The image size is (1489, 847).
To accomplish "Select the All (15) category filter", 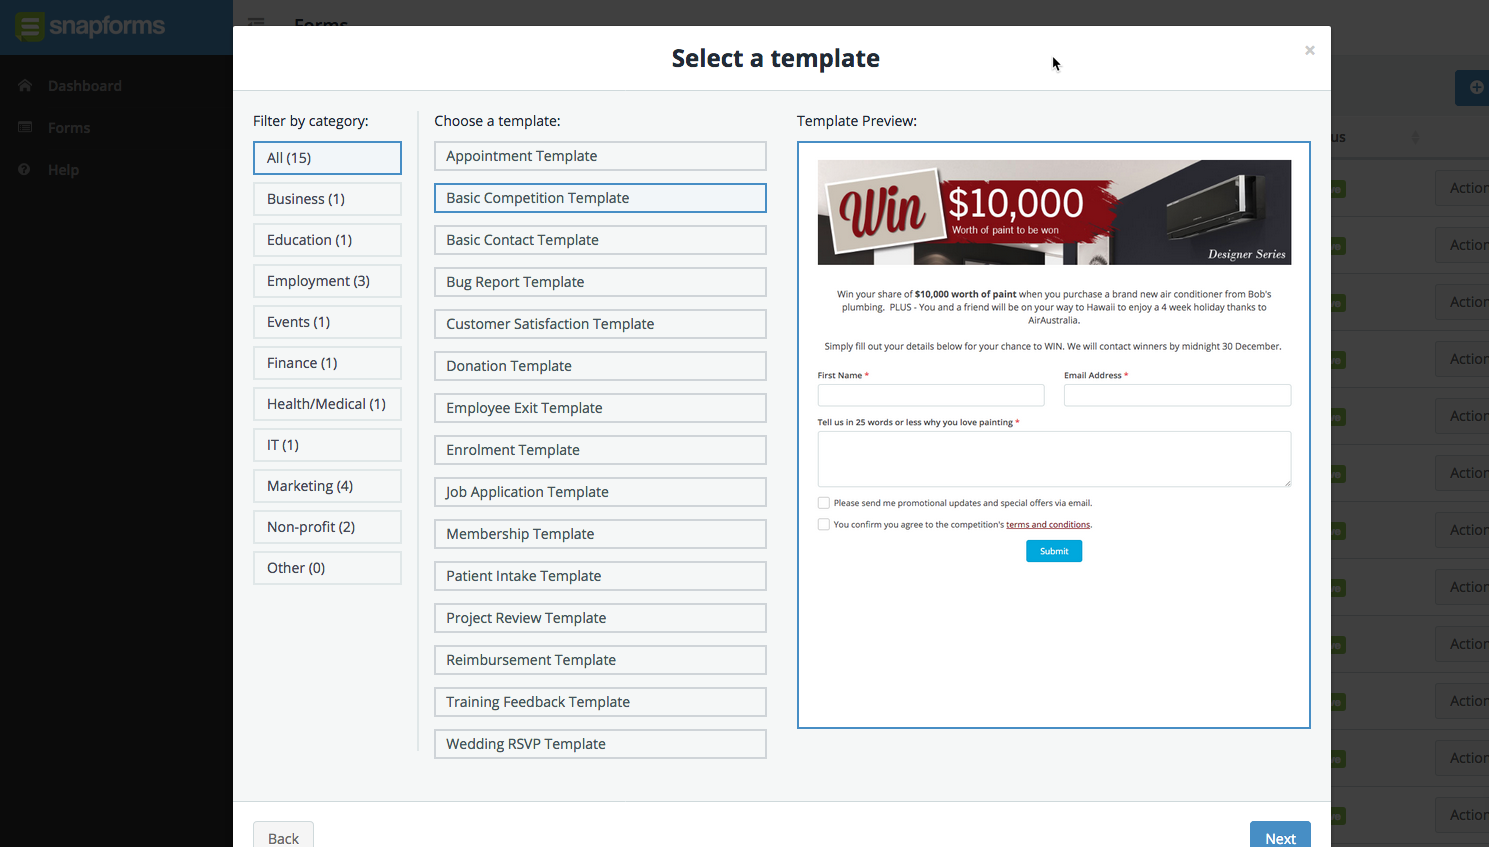I will click(x=327, y=158).
